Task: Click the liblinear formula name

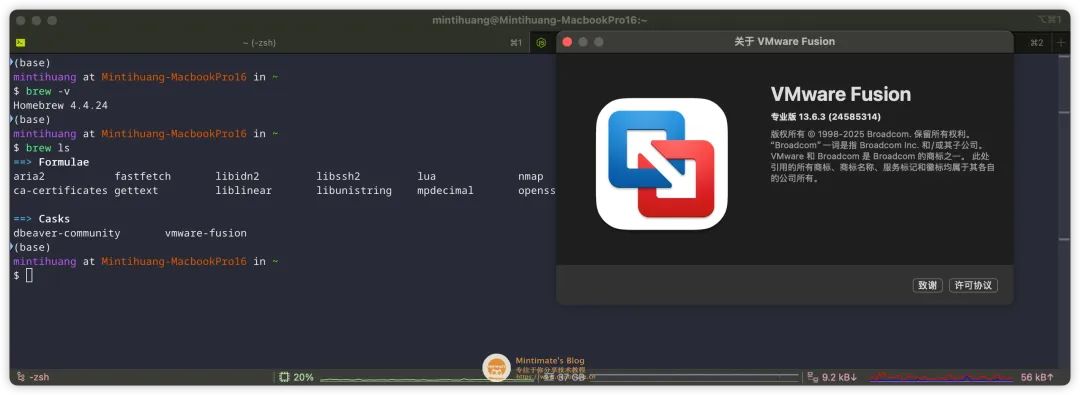Action: point(244,190)
